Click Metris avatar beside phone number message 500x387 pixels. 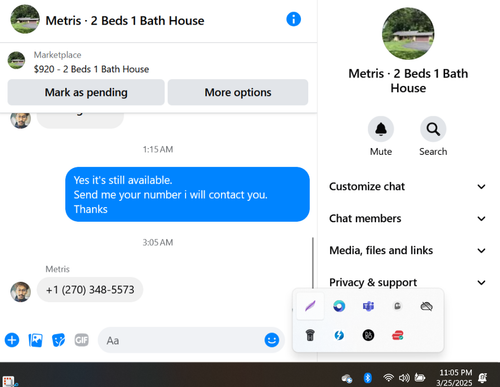(x=20, y=292)
